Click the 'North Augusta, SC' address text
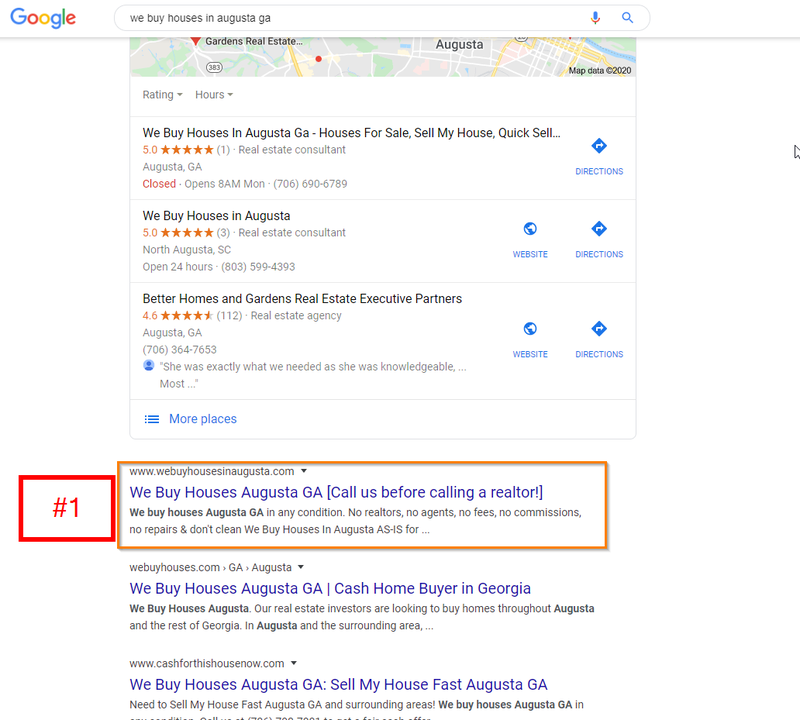The height and width of the screenshot is (720, 800). [x=187, y=250]
